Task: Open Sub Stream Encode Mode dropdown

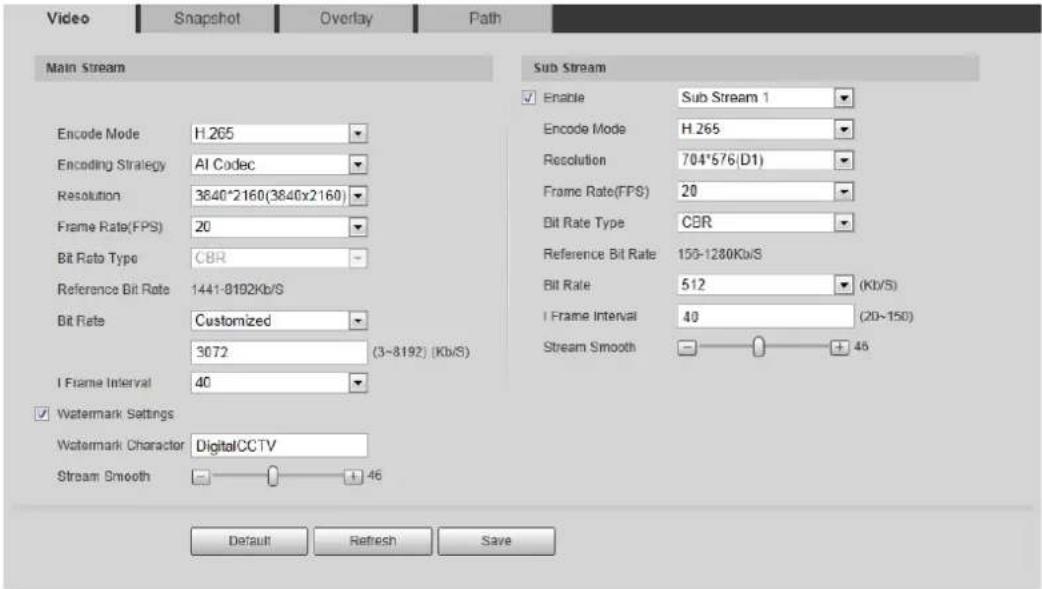Action: tap(766, 129)
